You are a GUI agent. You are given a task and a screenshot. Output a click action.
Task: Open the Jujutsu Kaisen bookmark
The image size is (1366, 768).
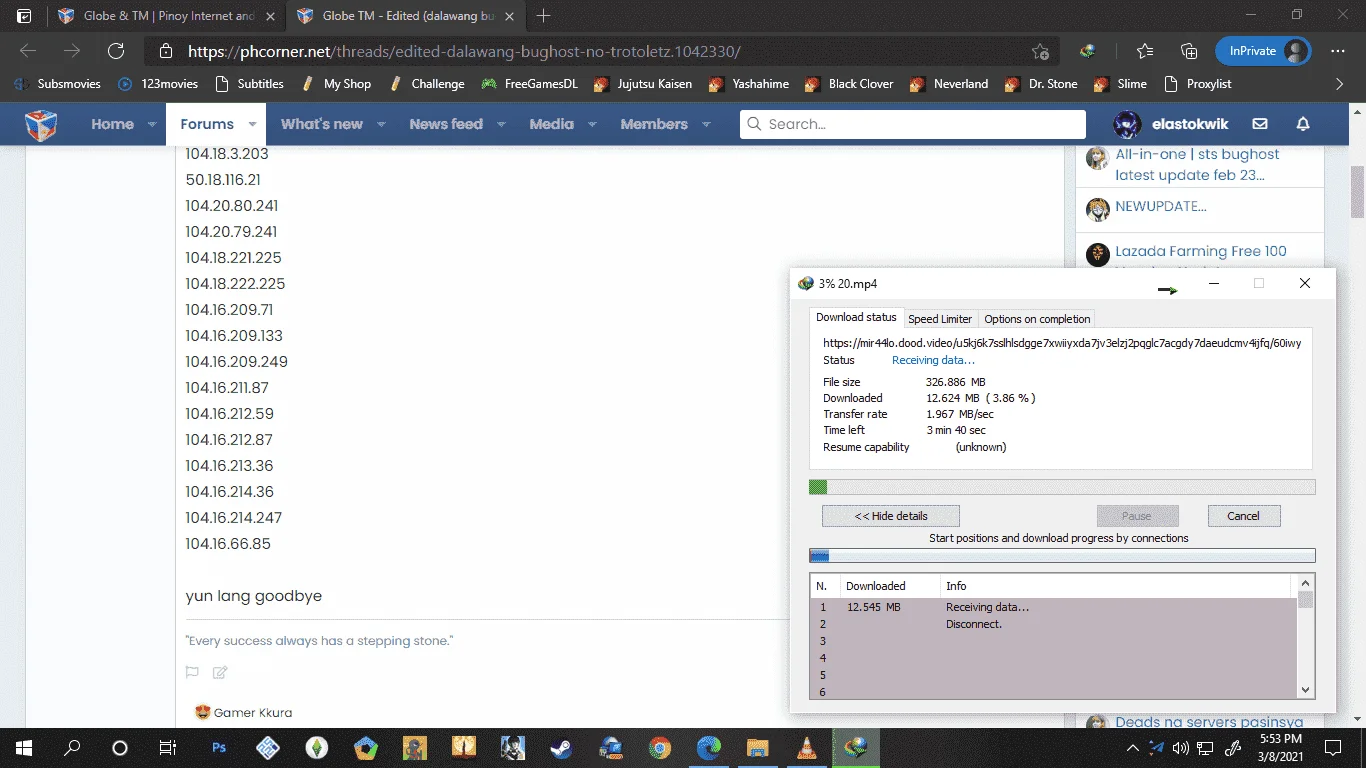point(643,84)
